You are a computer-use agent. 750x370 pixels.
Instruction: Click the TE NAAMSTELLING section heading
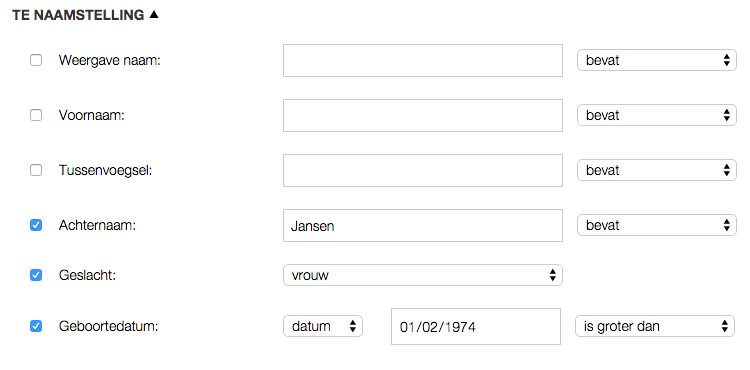pos(78,15)
